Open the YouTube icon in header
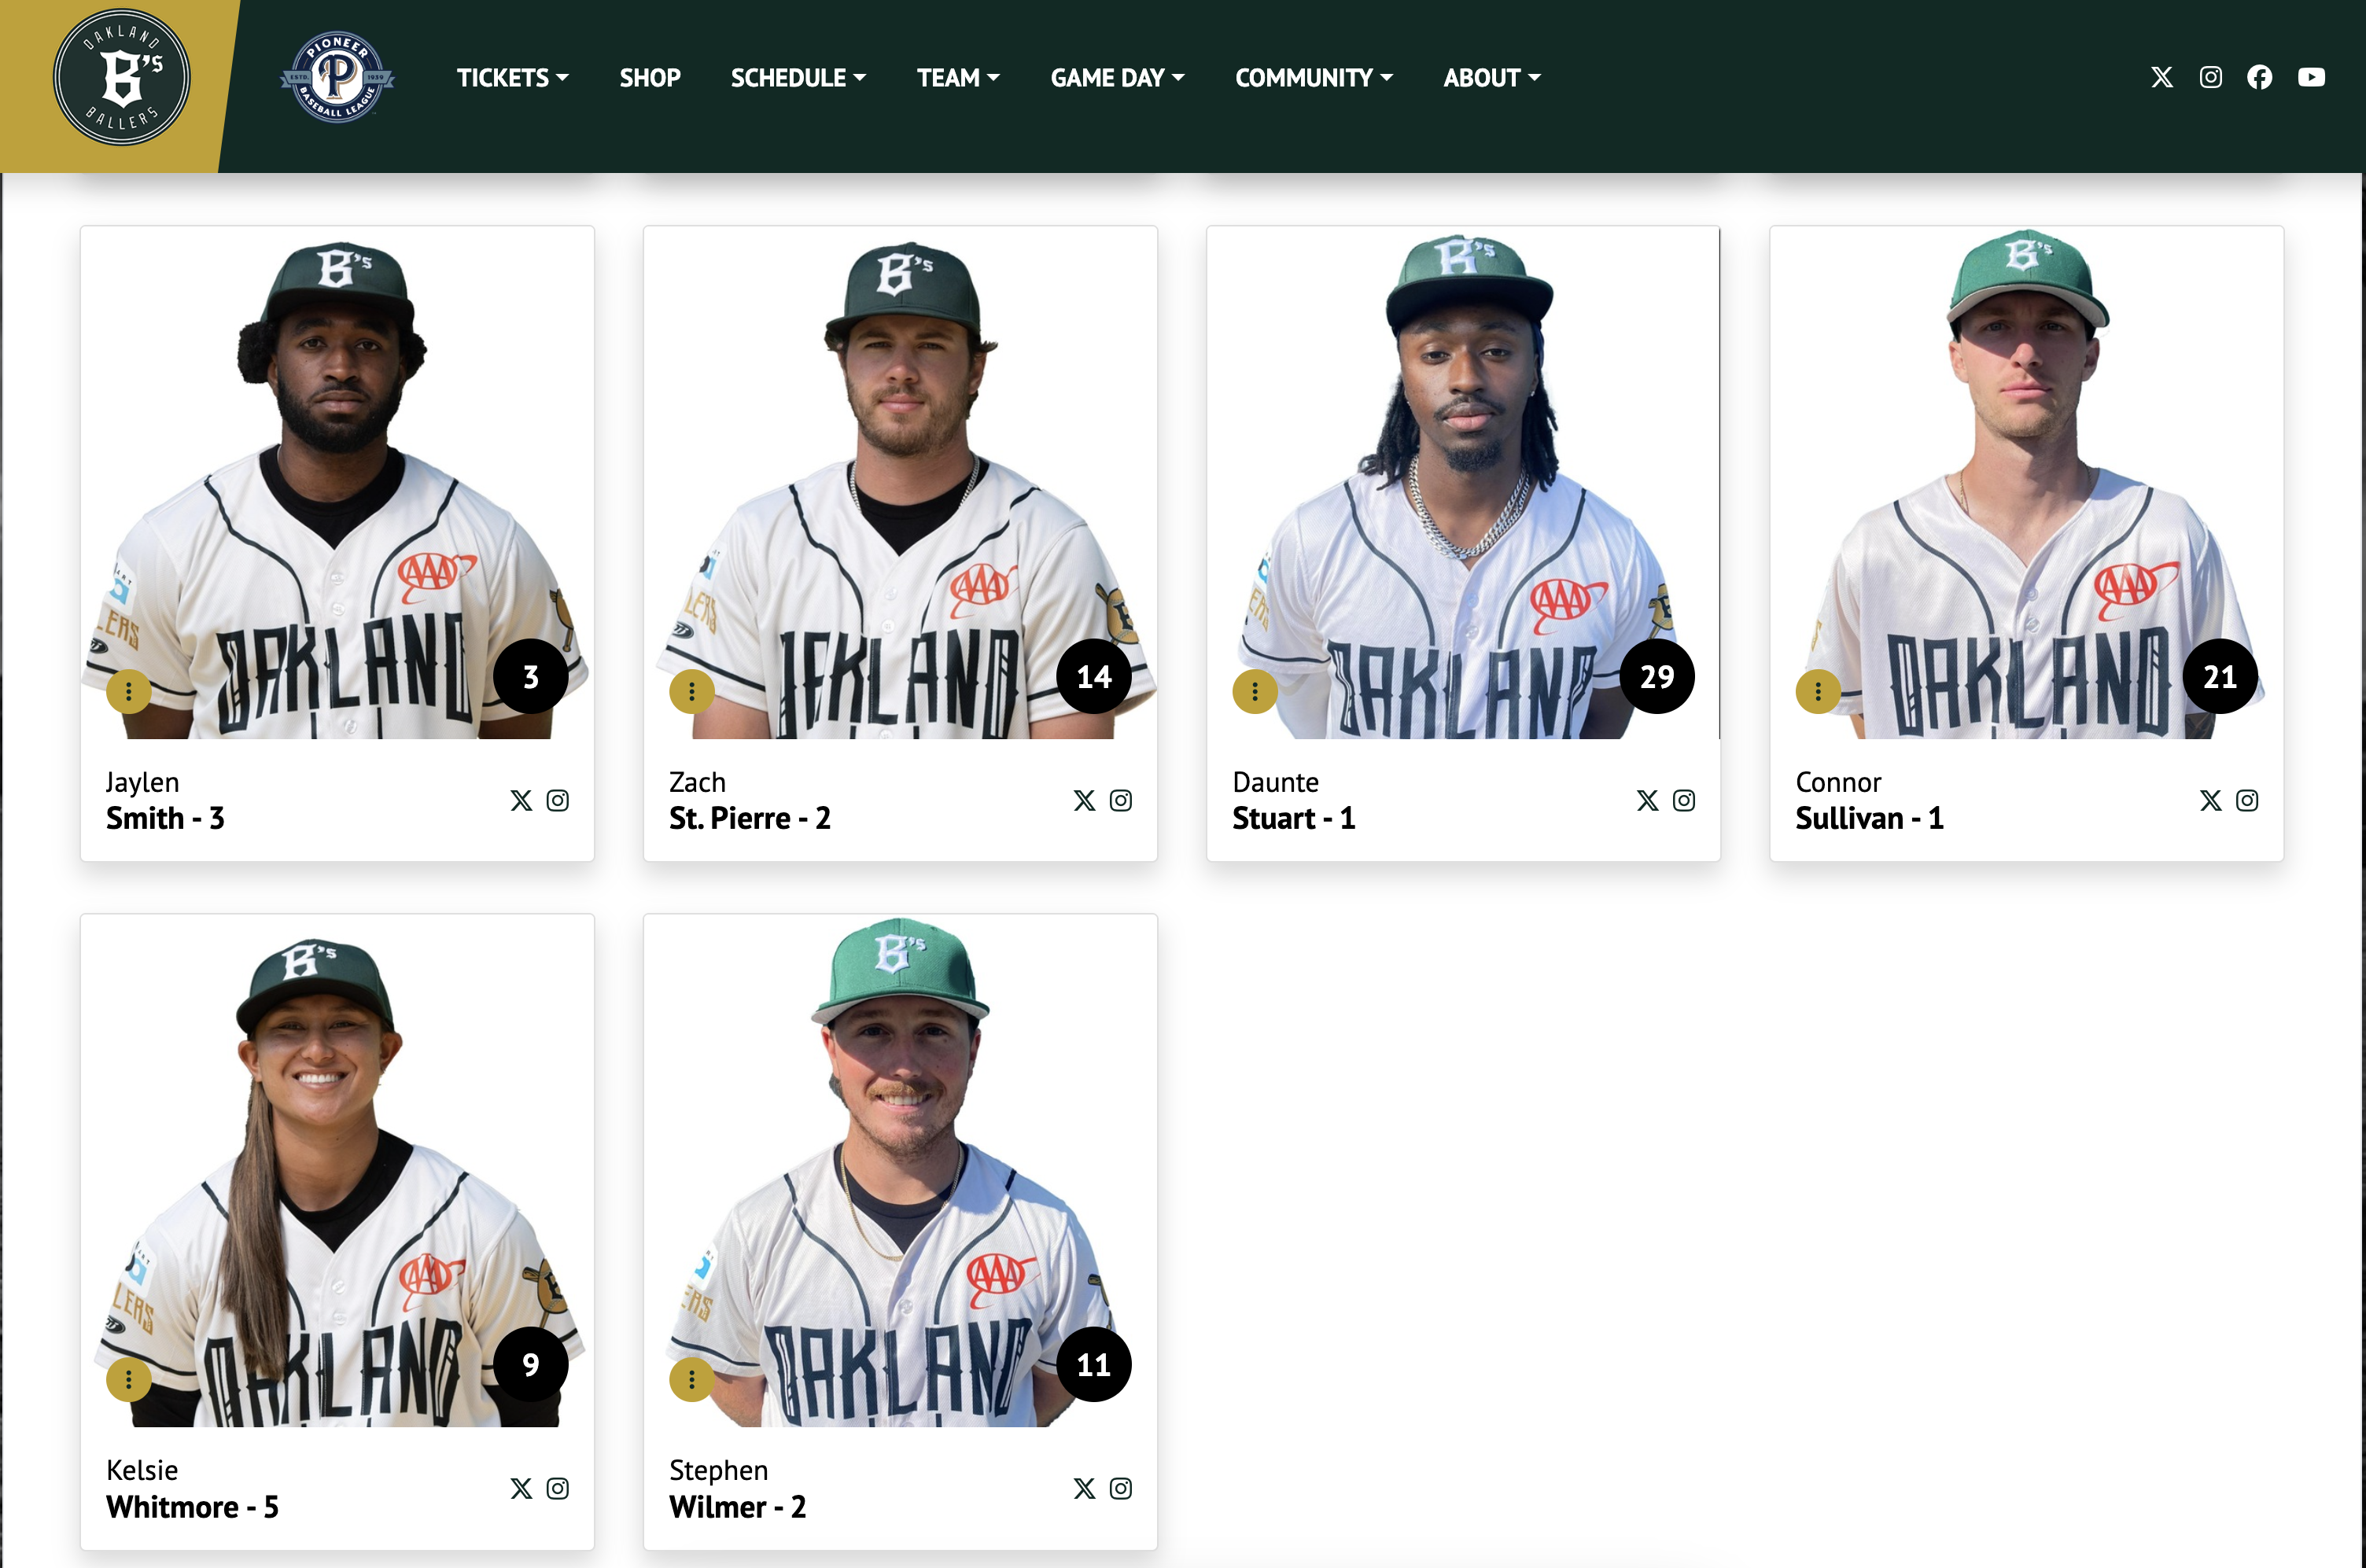2366x1568 pixels. 2311,77
